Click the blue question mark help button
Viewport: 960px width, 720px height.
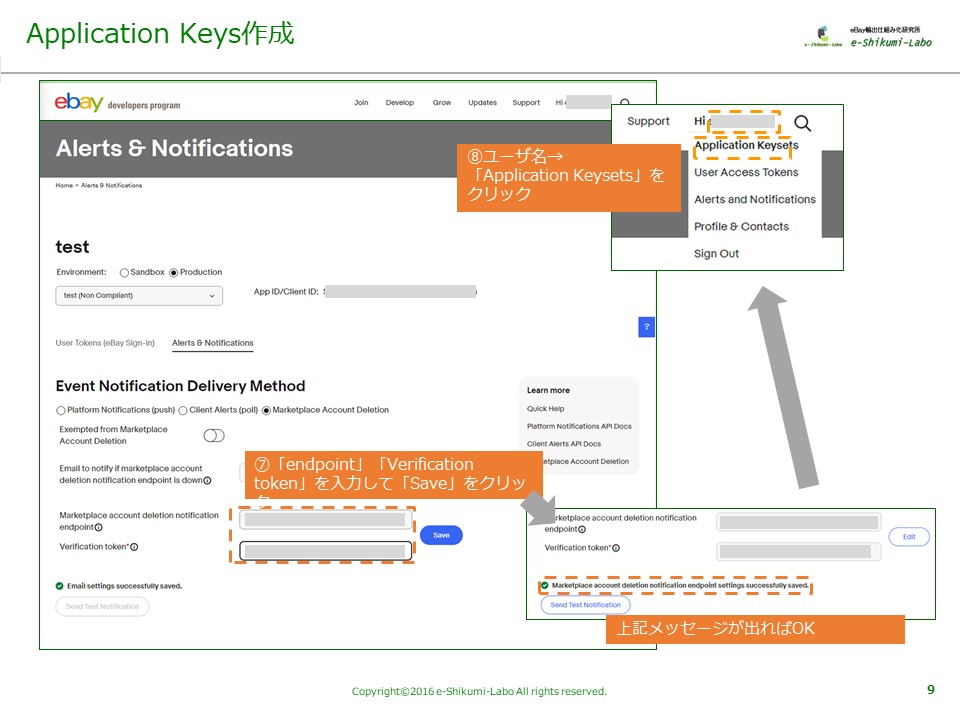646,327
